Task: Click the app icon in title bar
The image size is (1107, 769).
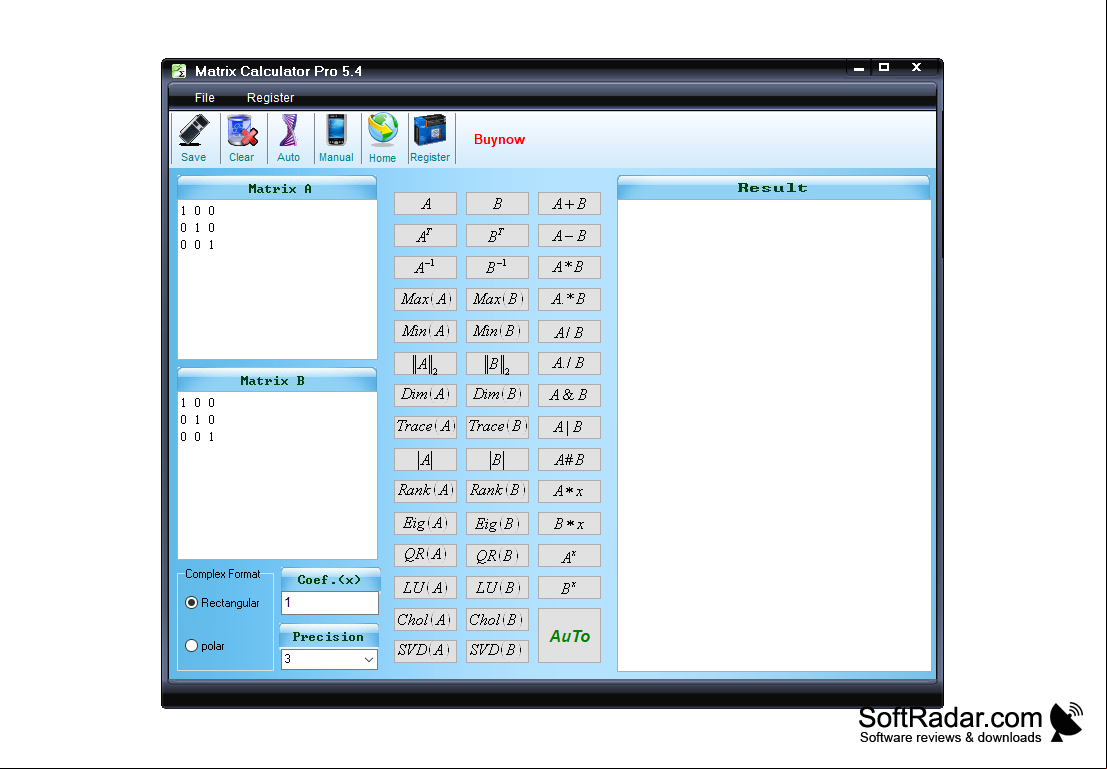Action: click(x=179, y=71)
